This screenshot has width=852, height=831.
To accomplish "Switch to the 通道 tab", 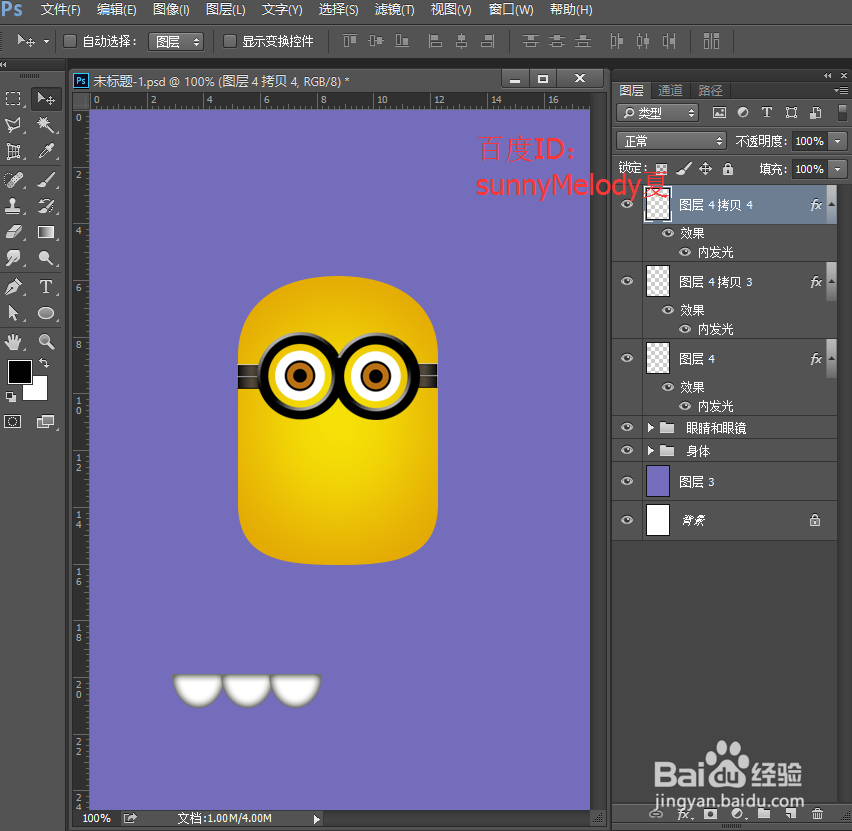I will tap(670, 90).
